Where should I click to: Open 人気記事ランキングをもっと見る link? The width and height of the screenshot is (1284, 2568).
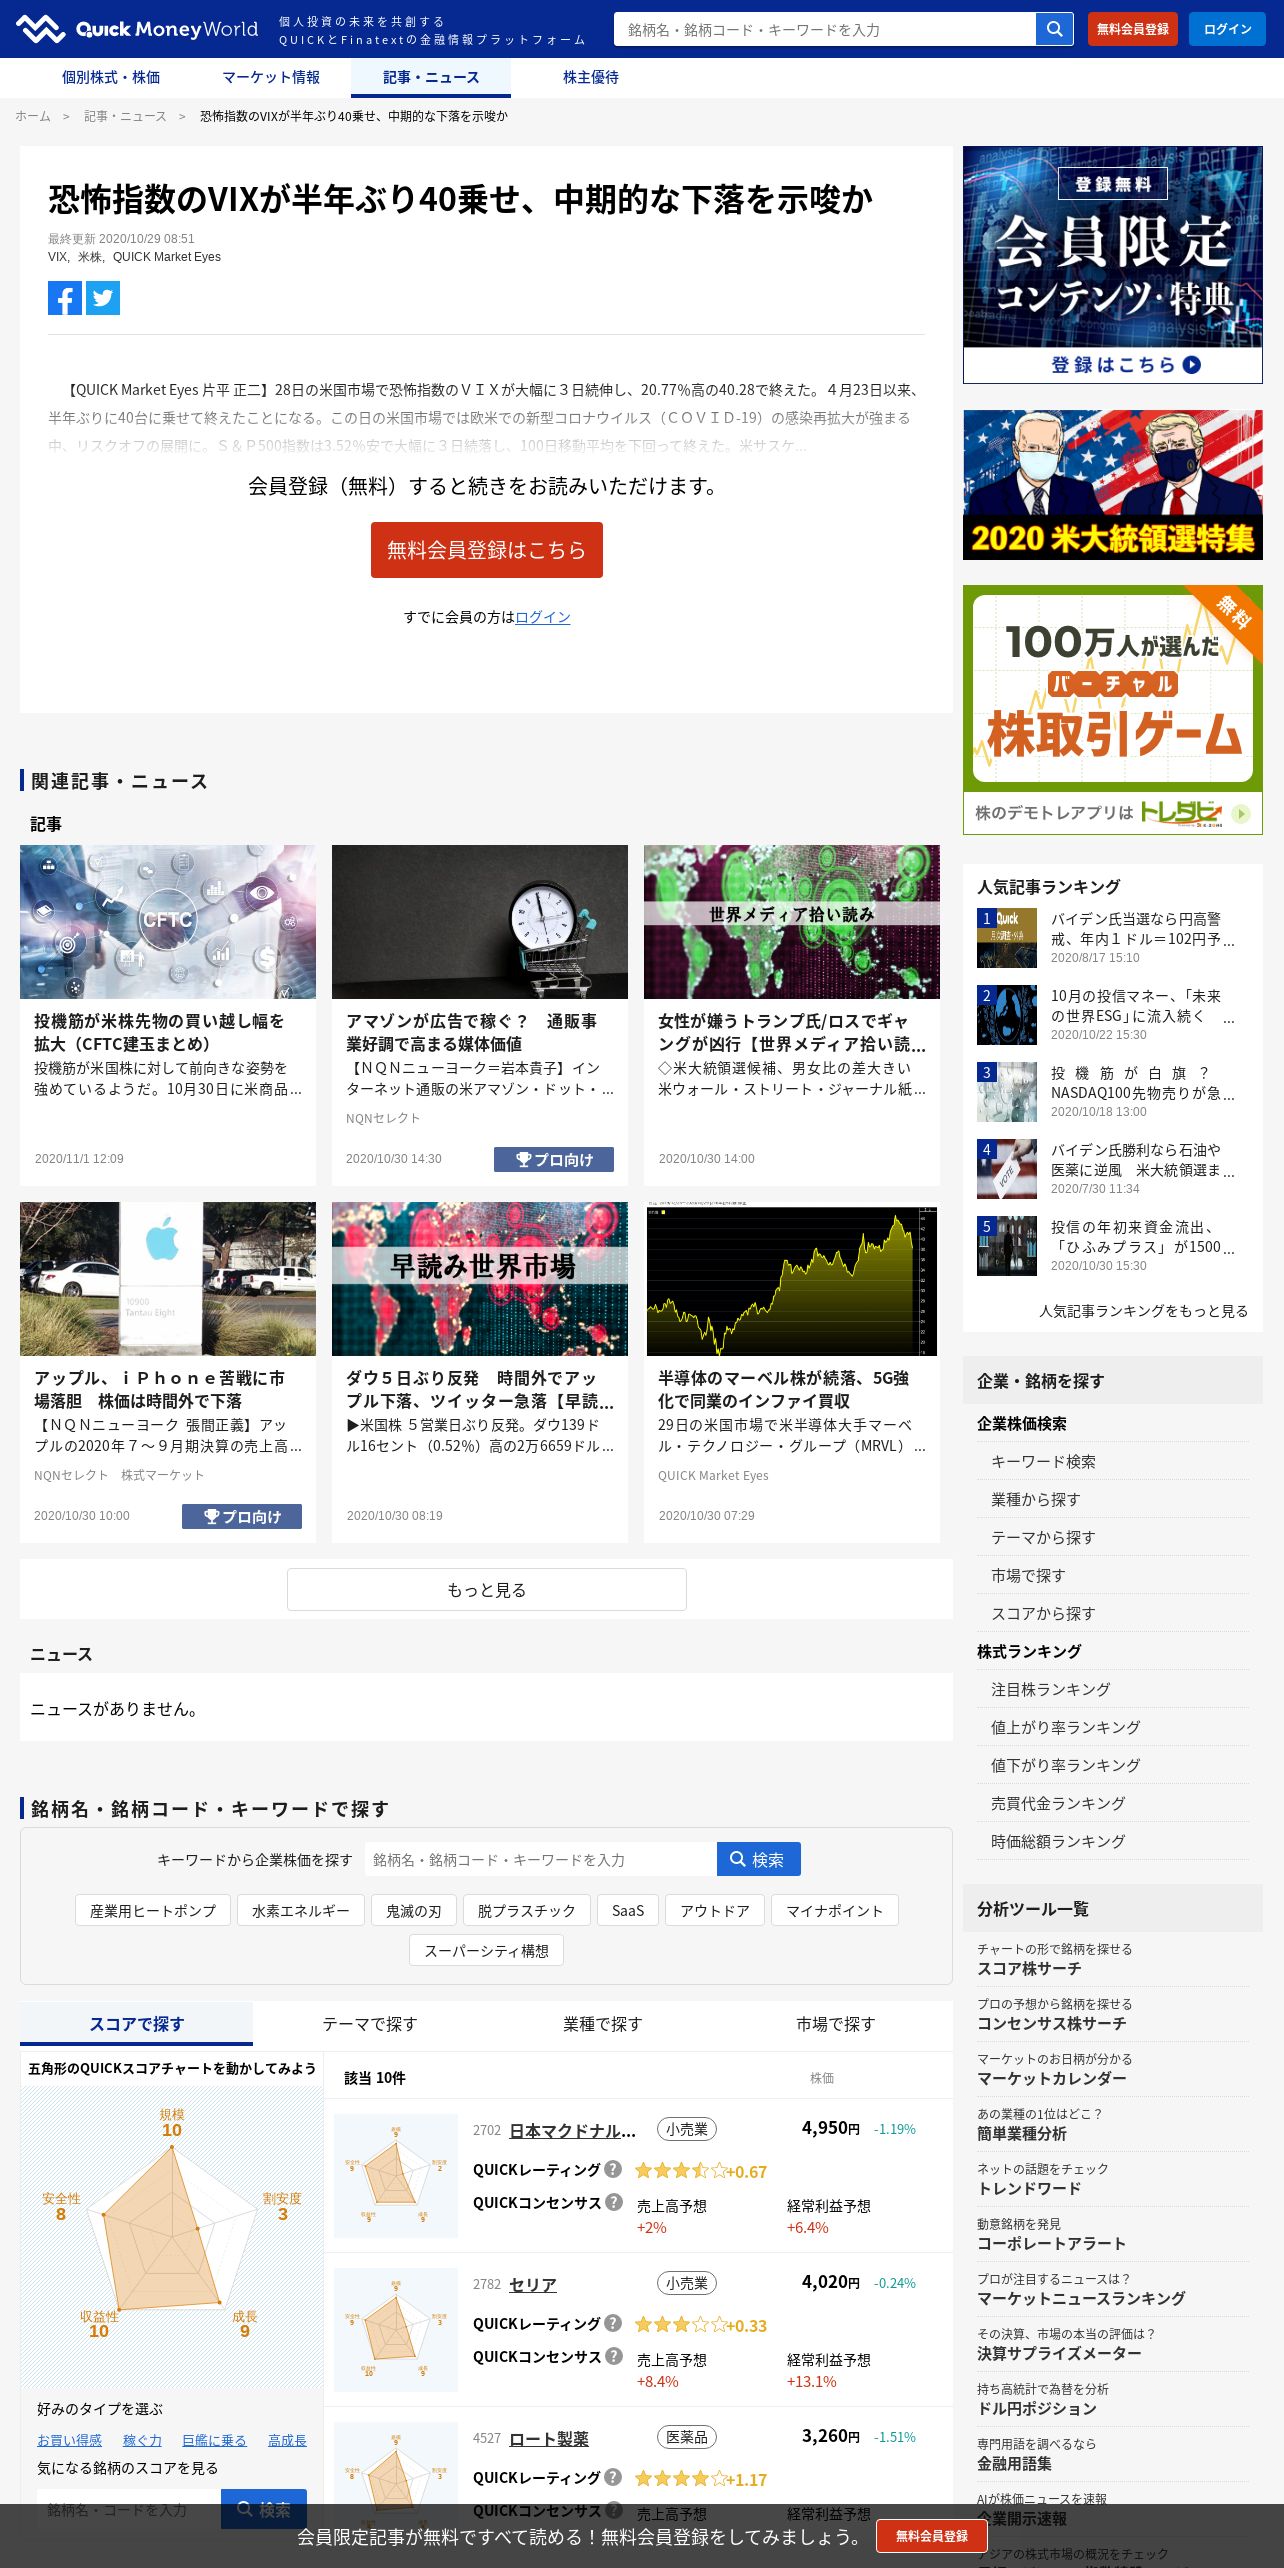(x=1143, y=1311)
